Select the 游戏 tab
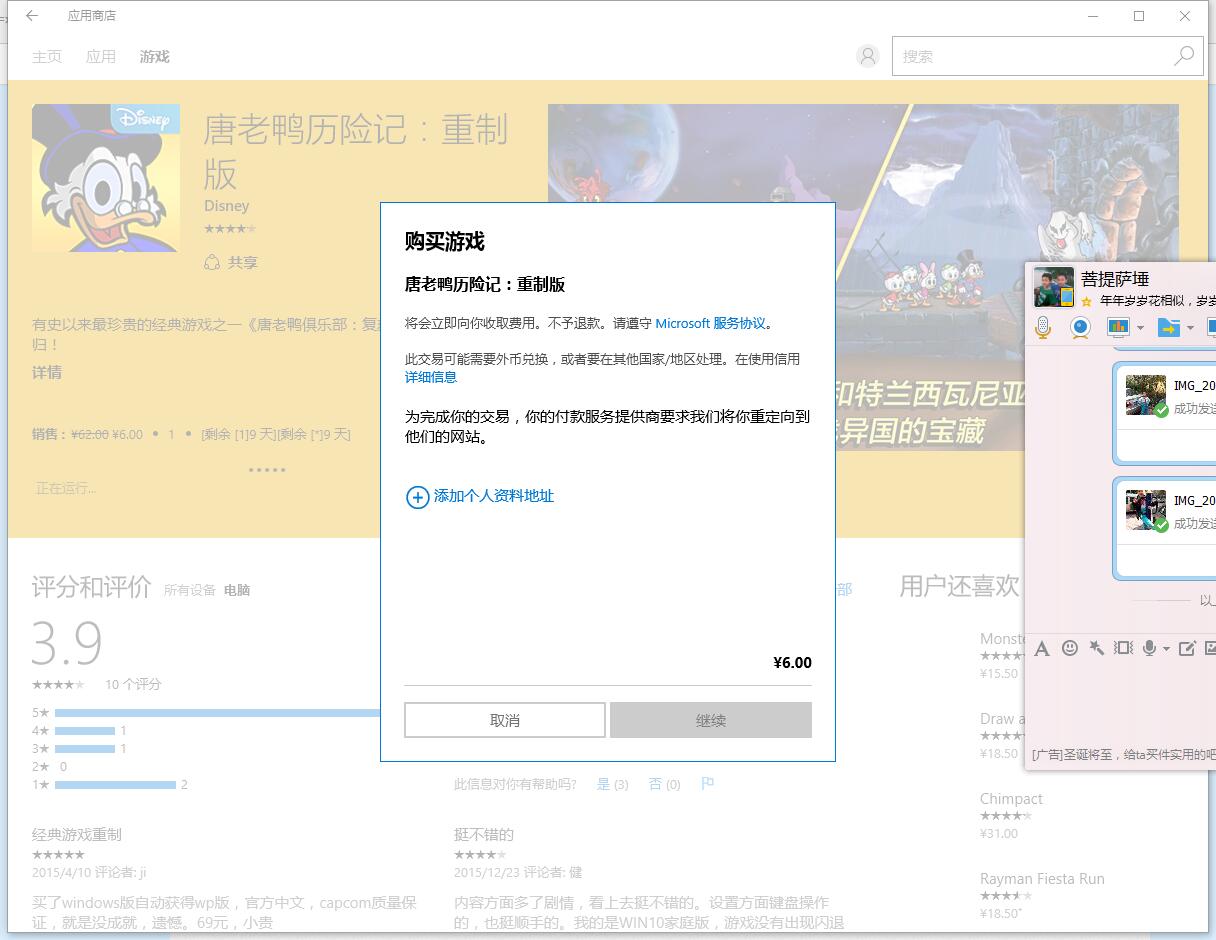This screenshot has height=940, width=1216. 155,57
